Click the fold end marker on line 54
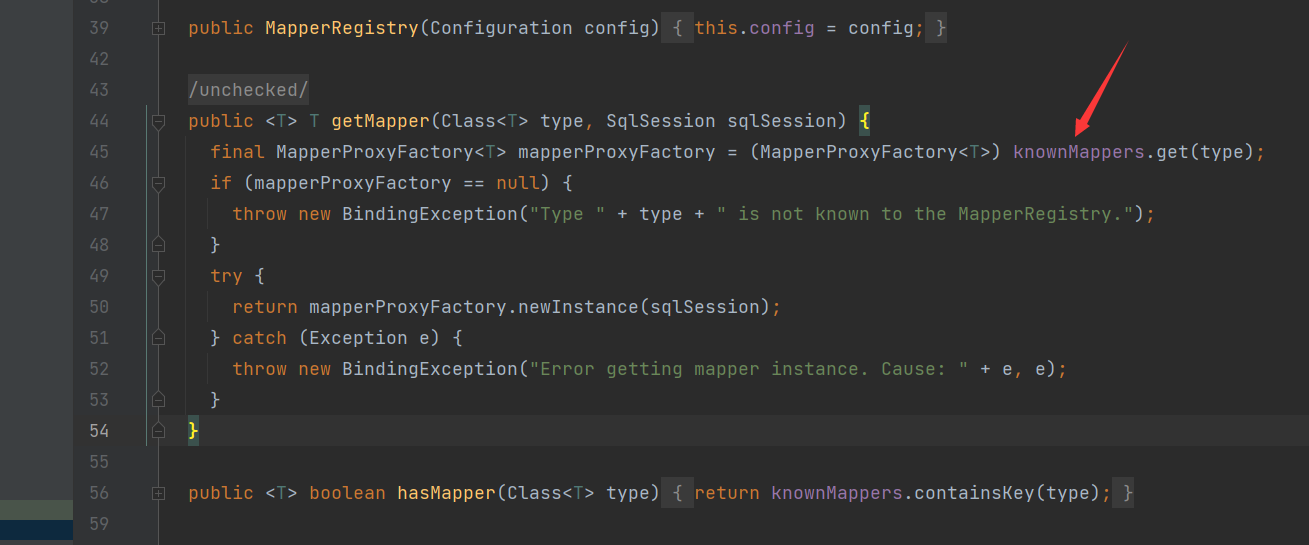The width and height of the screenshot is (1309, 545). point(158,431)
